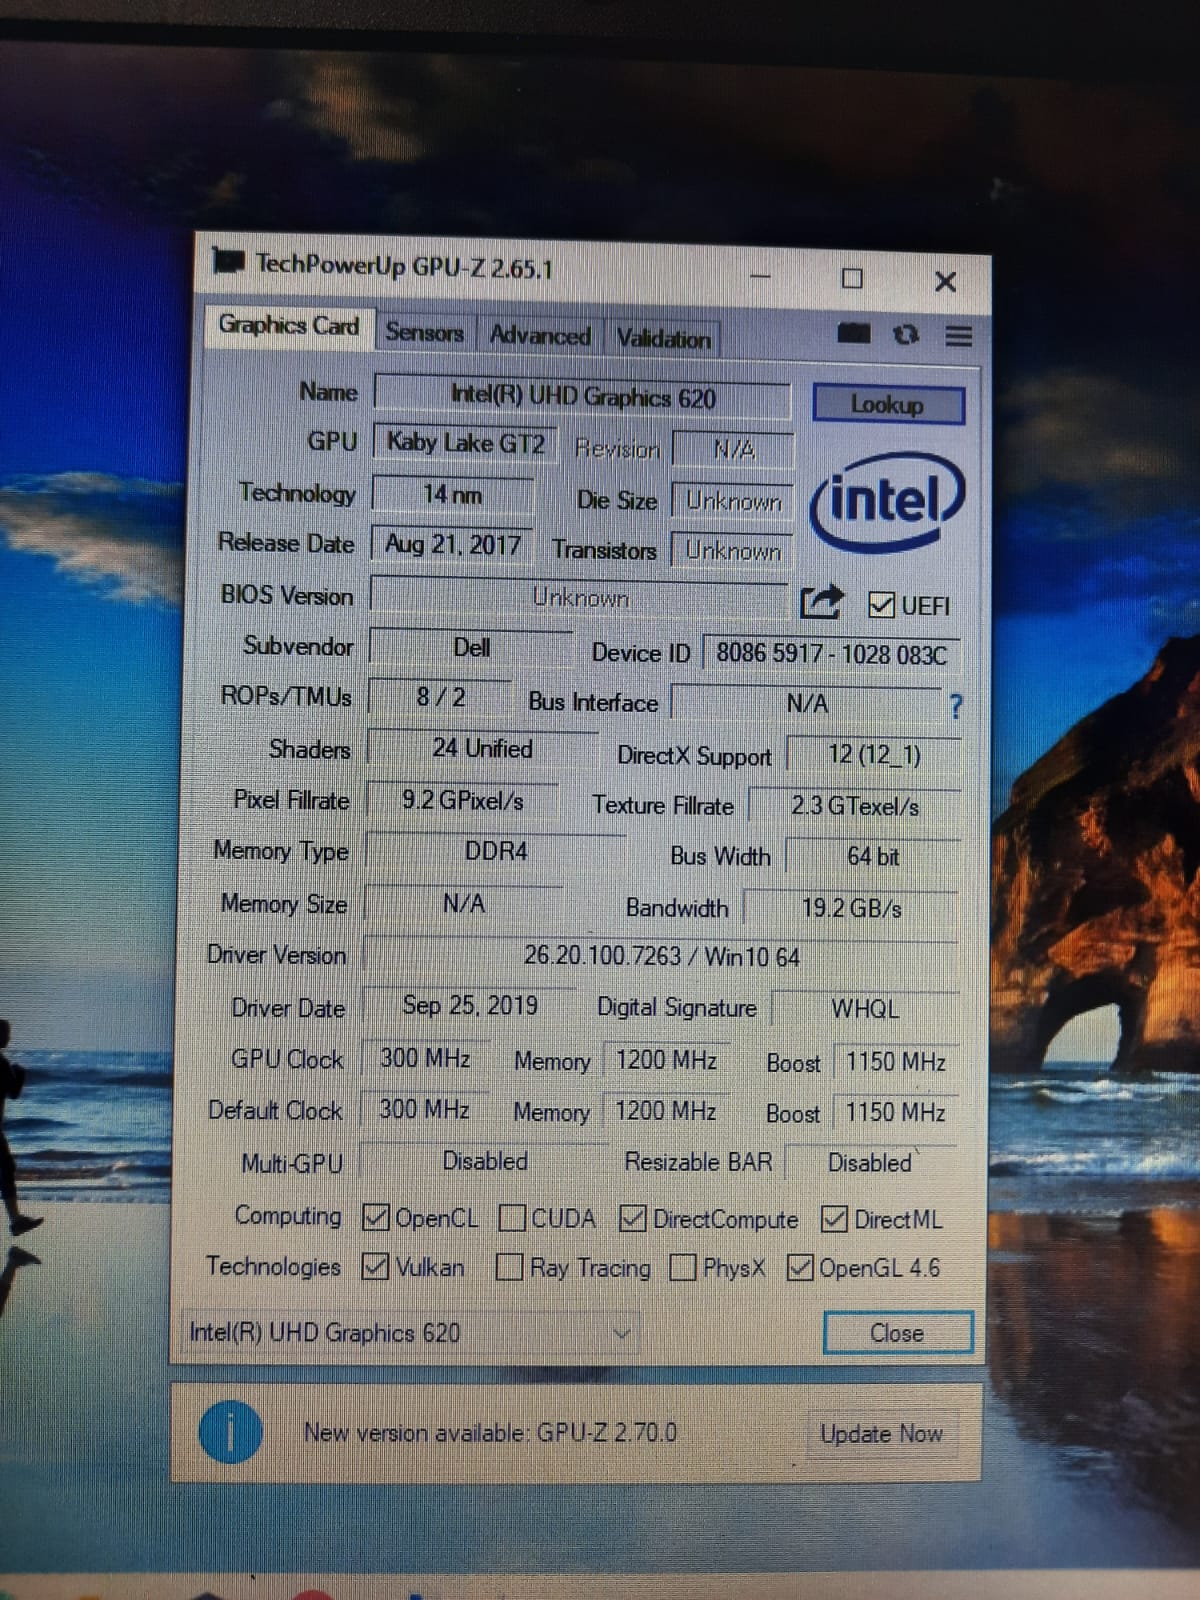Click the GPU Clock value 300 MHz
Screen dimensions: 1200x1600
point(425,1057)
